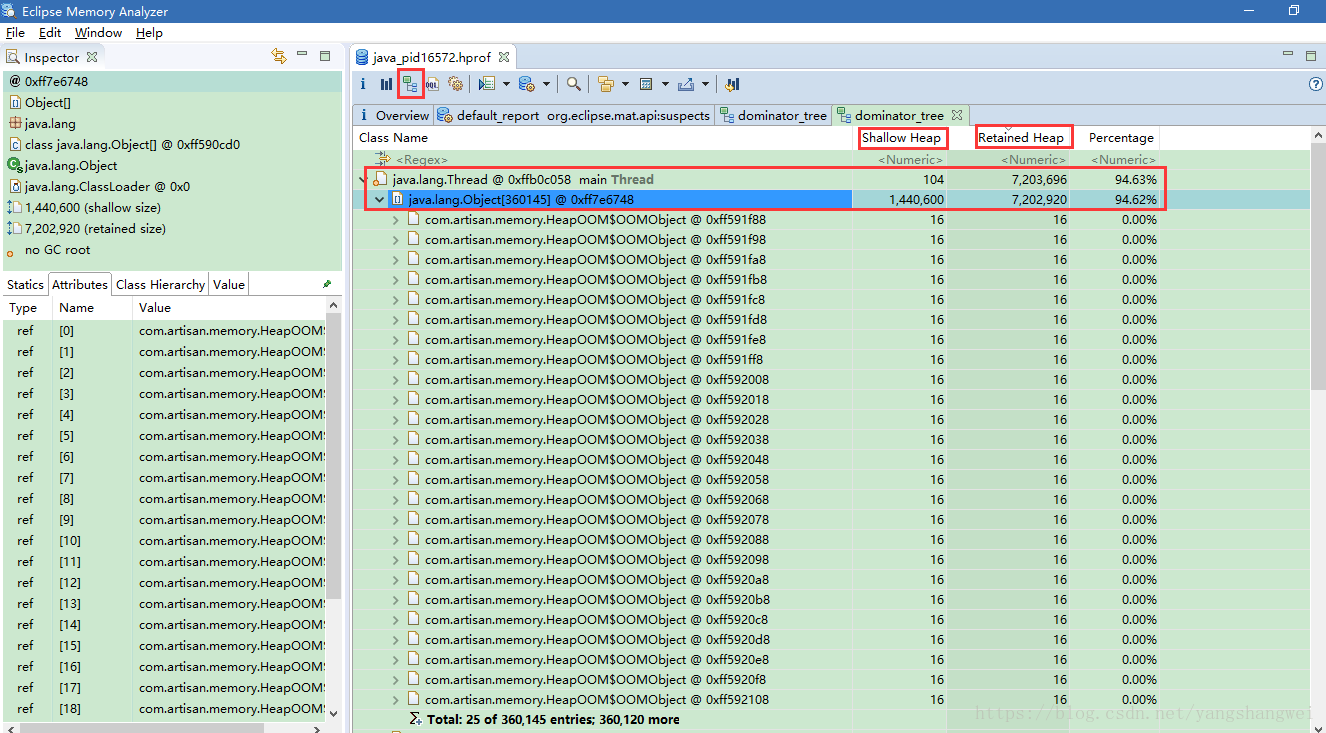Click the Total entries row to show more

tap(552, 719)
